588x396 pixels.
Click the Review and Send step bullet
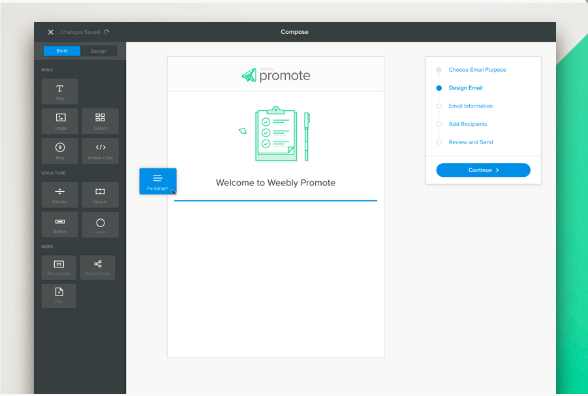[x=439, y=142]
